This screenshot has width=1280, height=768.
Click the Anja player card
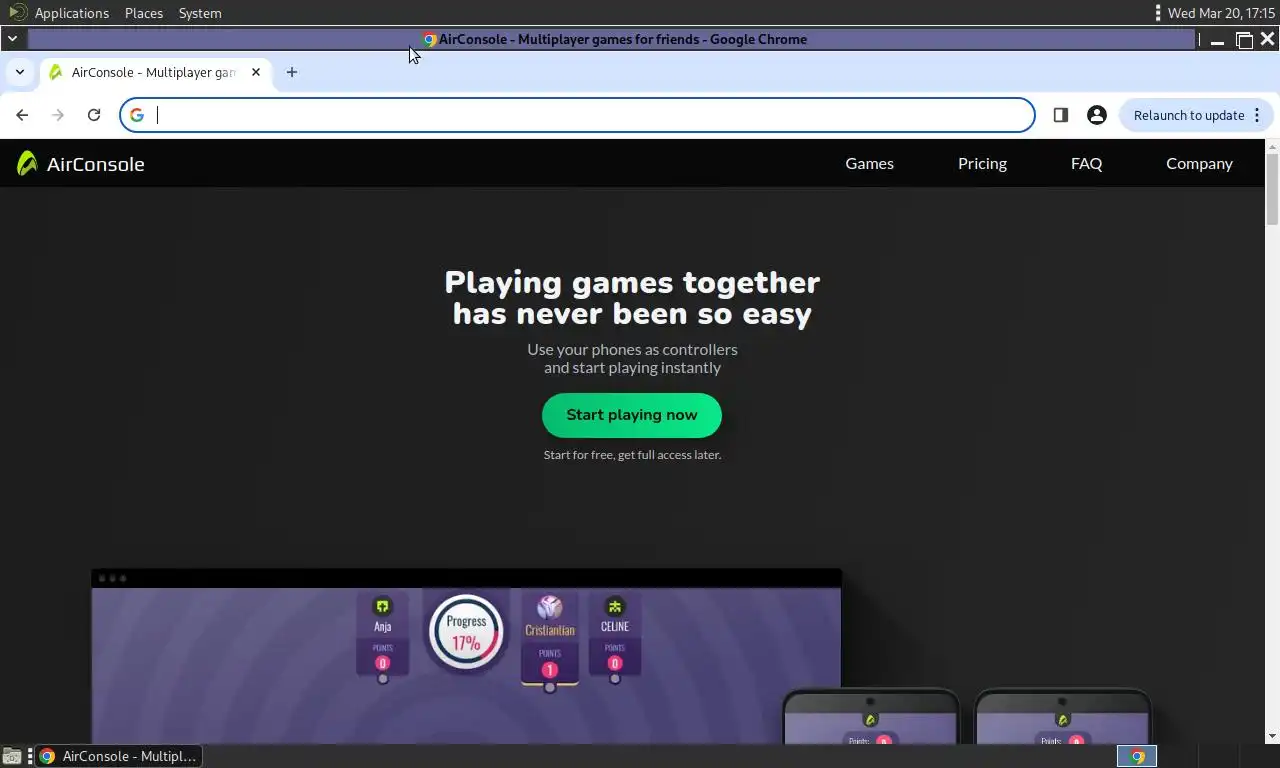(x=382, y=635)
